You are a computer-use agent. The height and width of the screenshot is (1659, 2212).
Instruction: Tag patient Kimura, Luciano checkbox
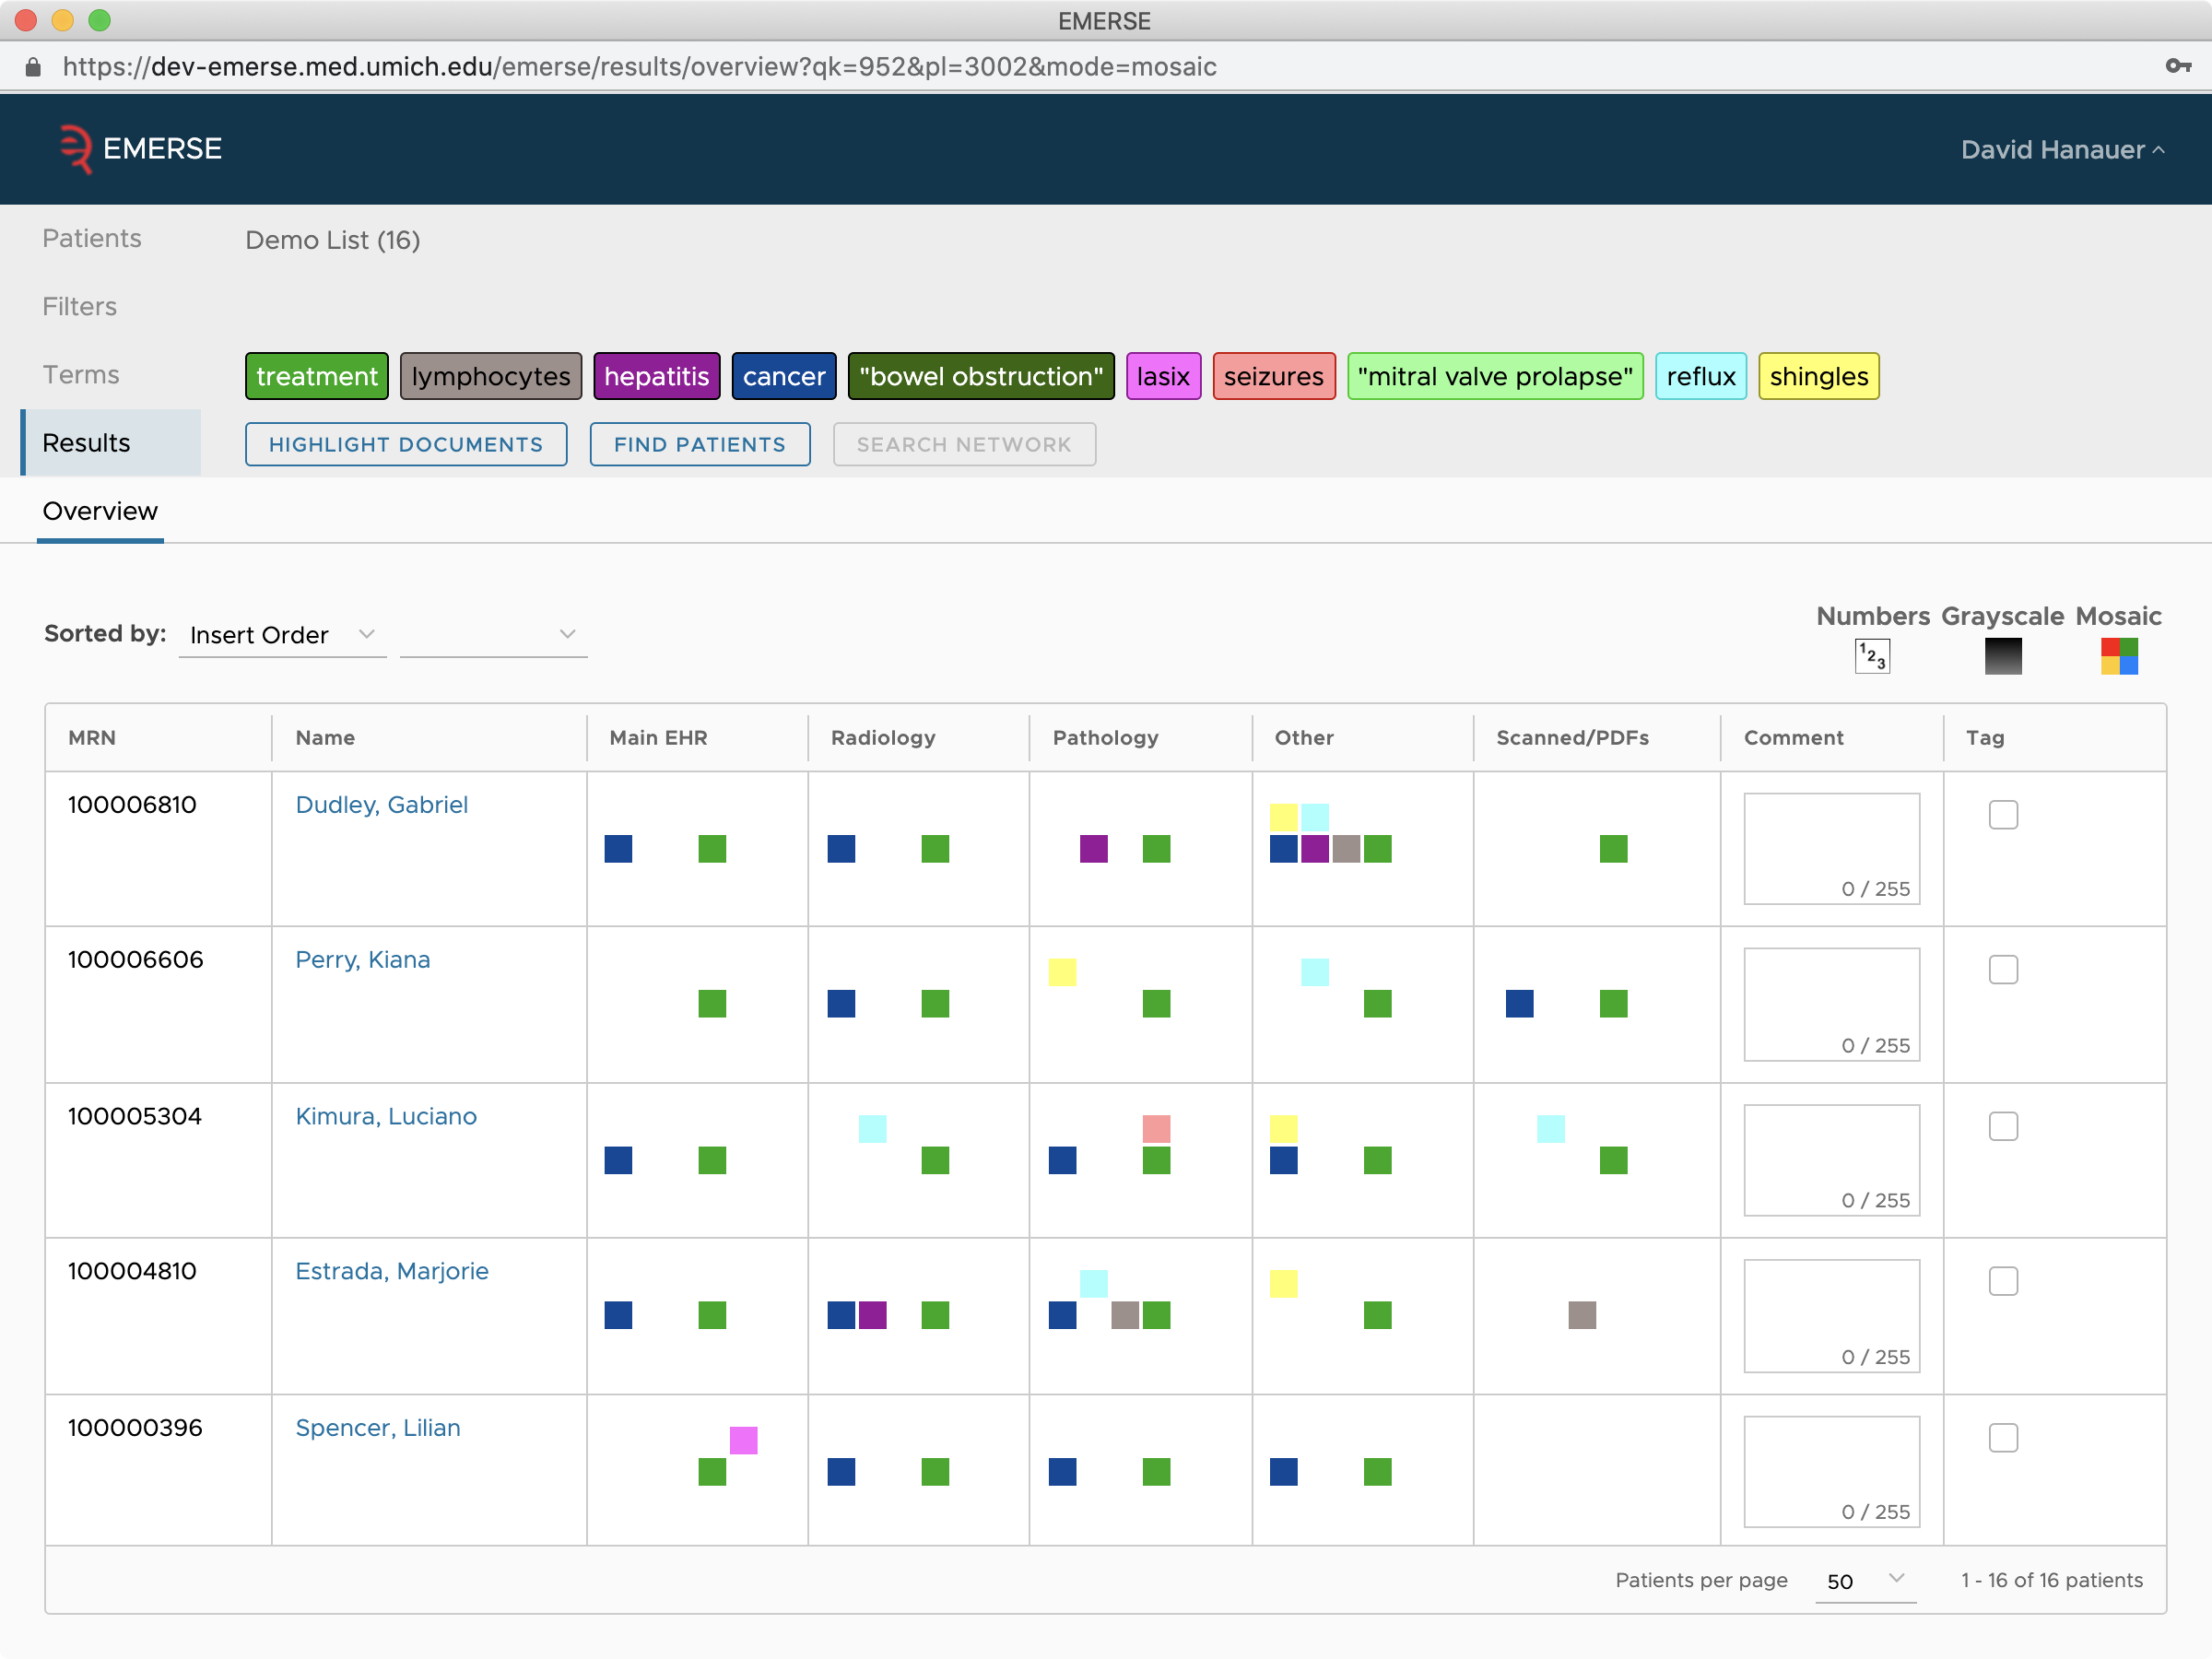2003,1126
